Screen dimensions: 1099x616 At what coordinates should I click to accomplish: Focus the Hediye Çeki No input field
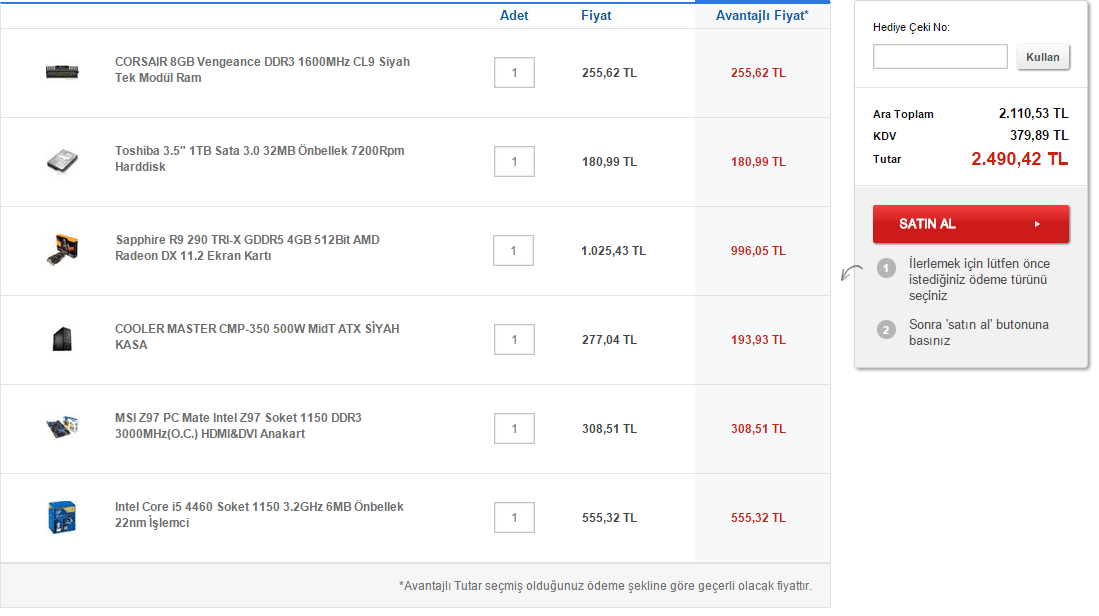(940, 57)
